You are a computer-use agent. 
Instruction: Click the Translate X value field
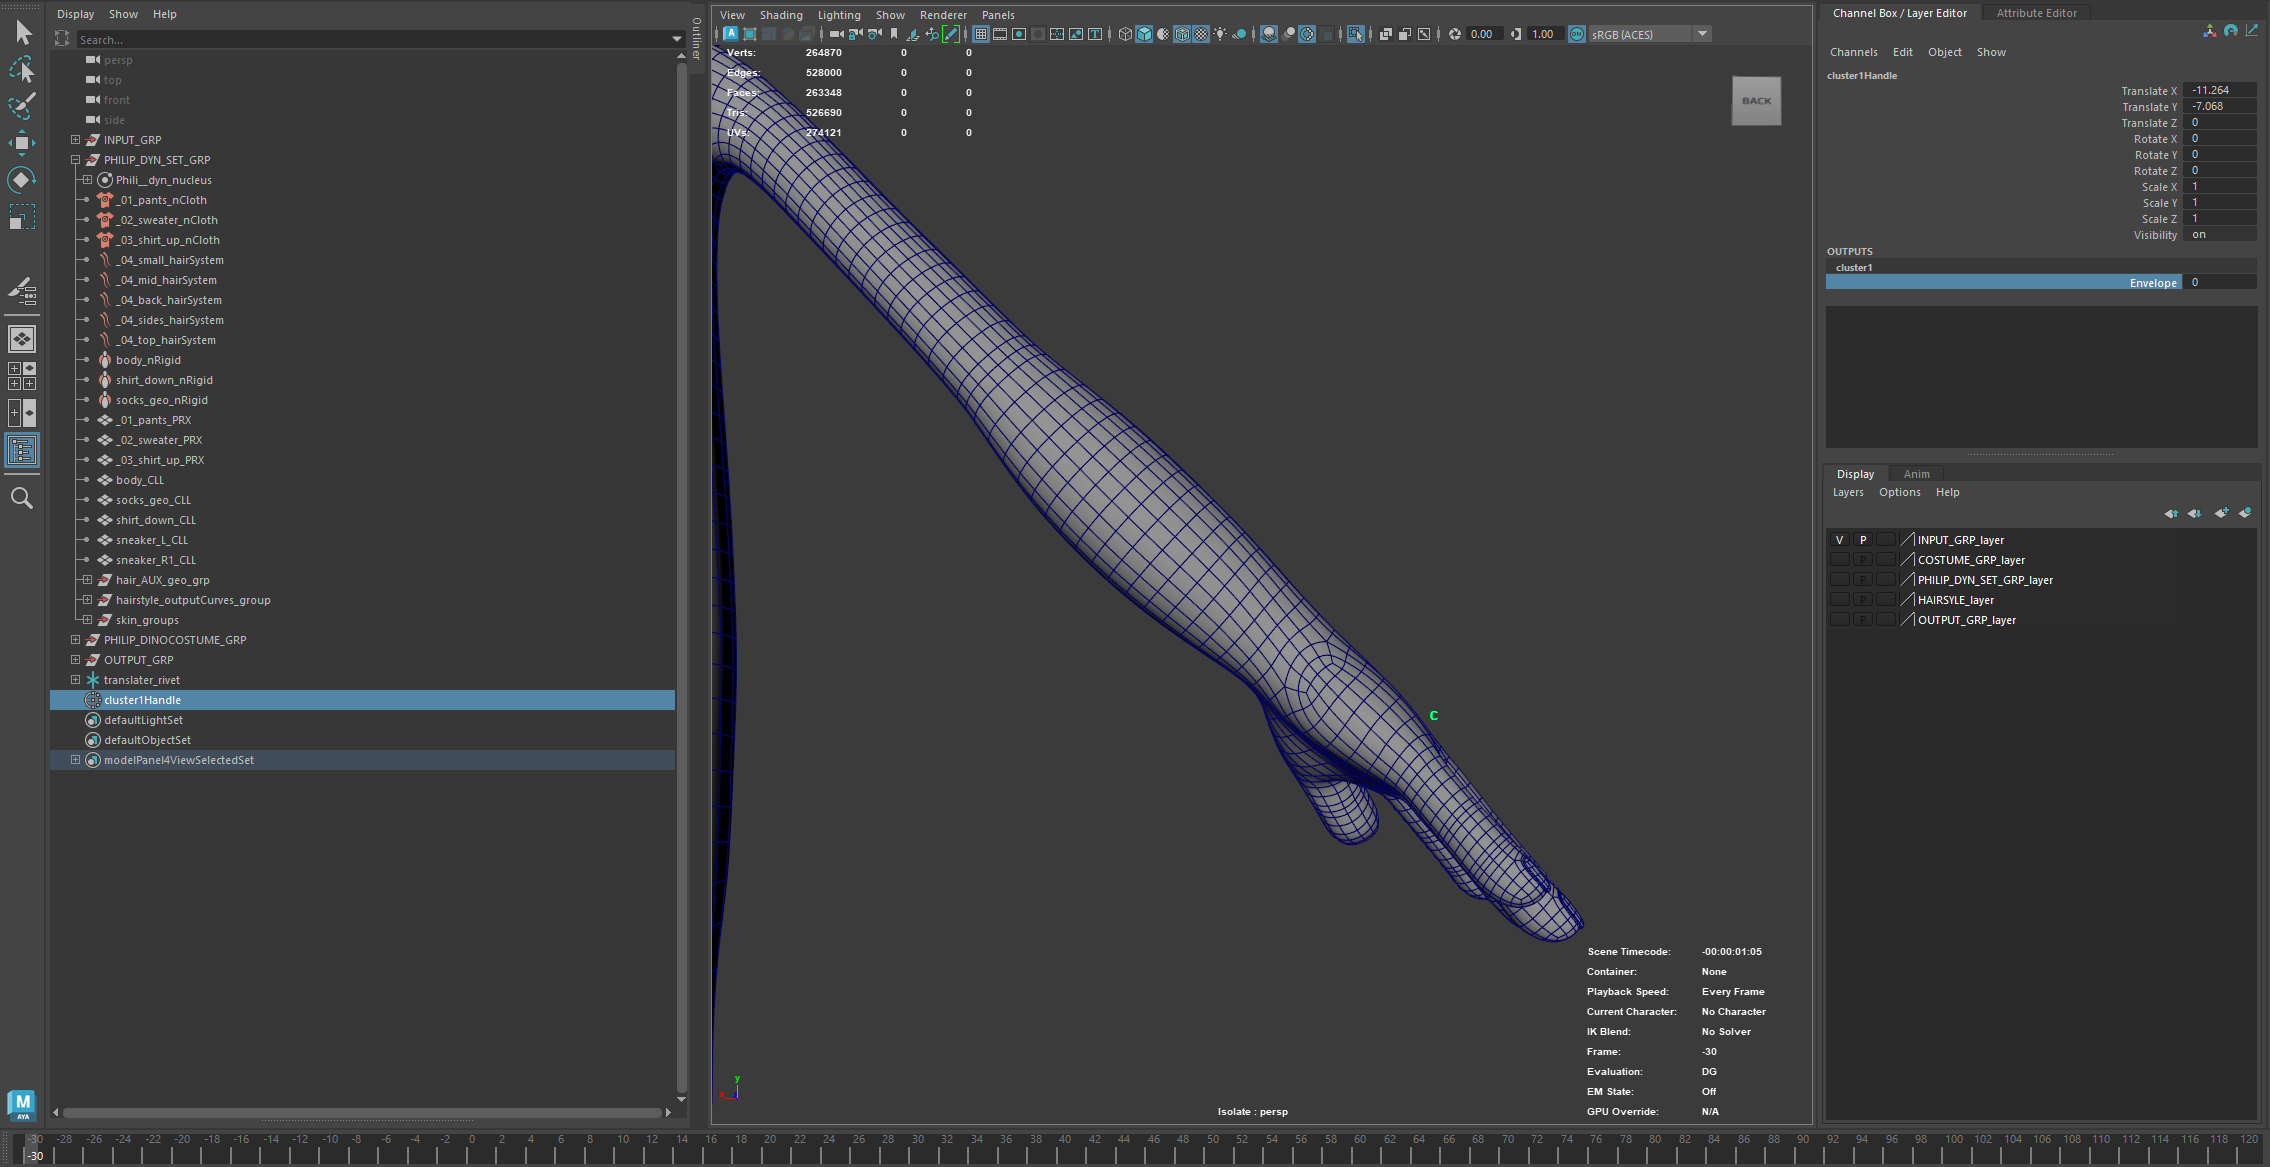(x=2219, y=90)
